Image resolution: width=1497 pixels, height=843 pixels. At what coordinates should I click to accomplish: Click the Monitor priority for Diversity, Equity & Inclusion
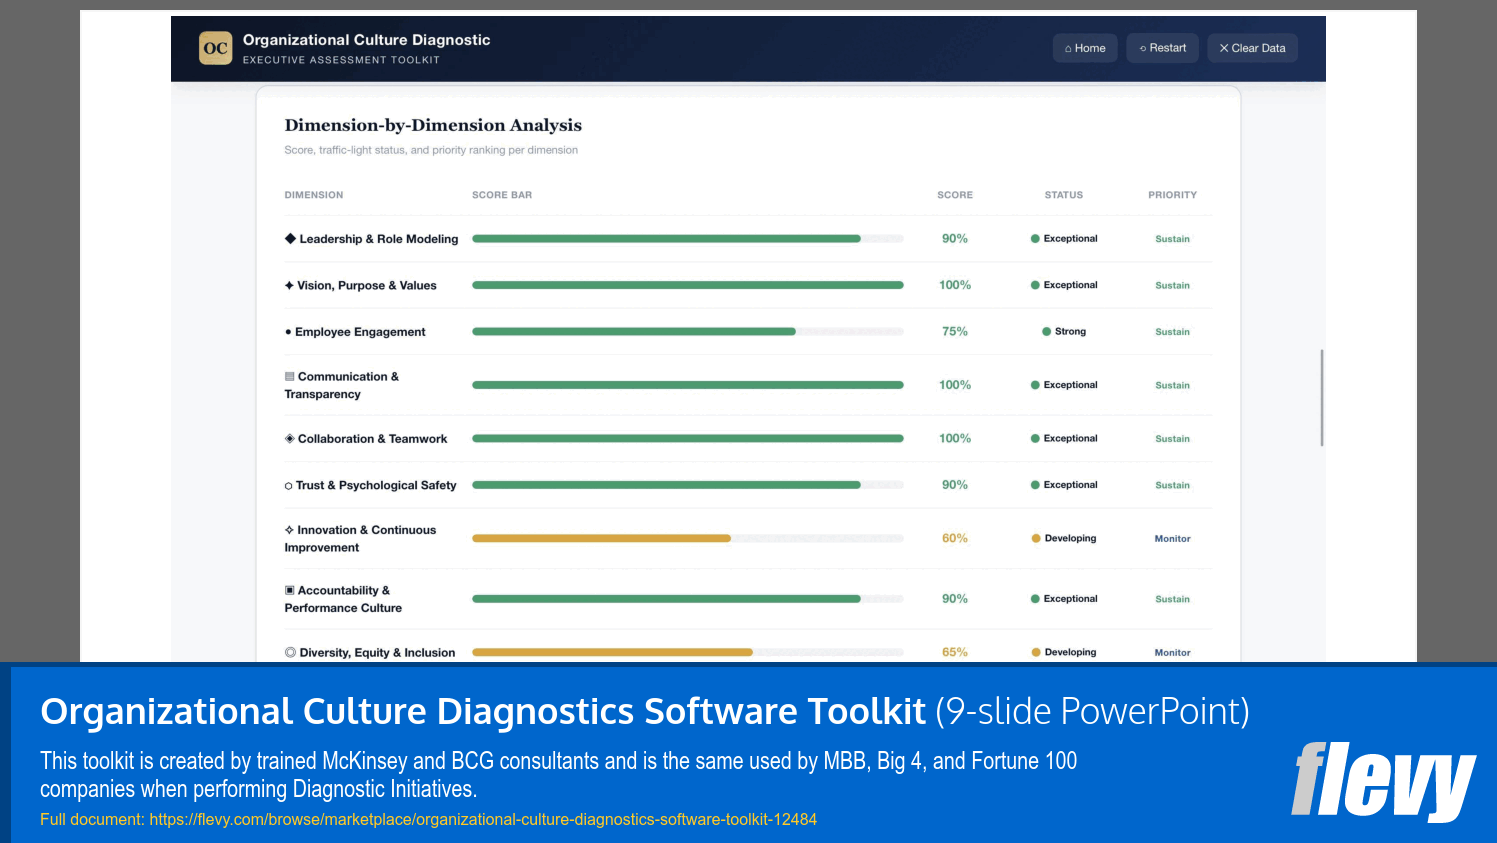(x=1173, y=653)
